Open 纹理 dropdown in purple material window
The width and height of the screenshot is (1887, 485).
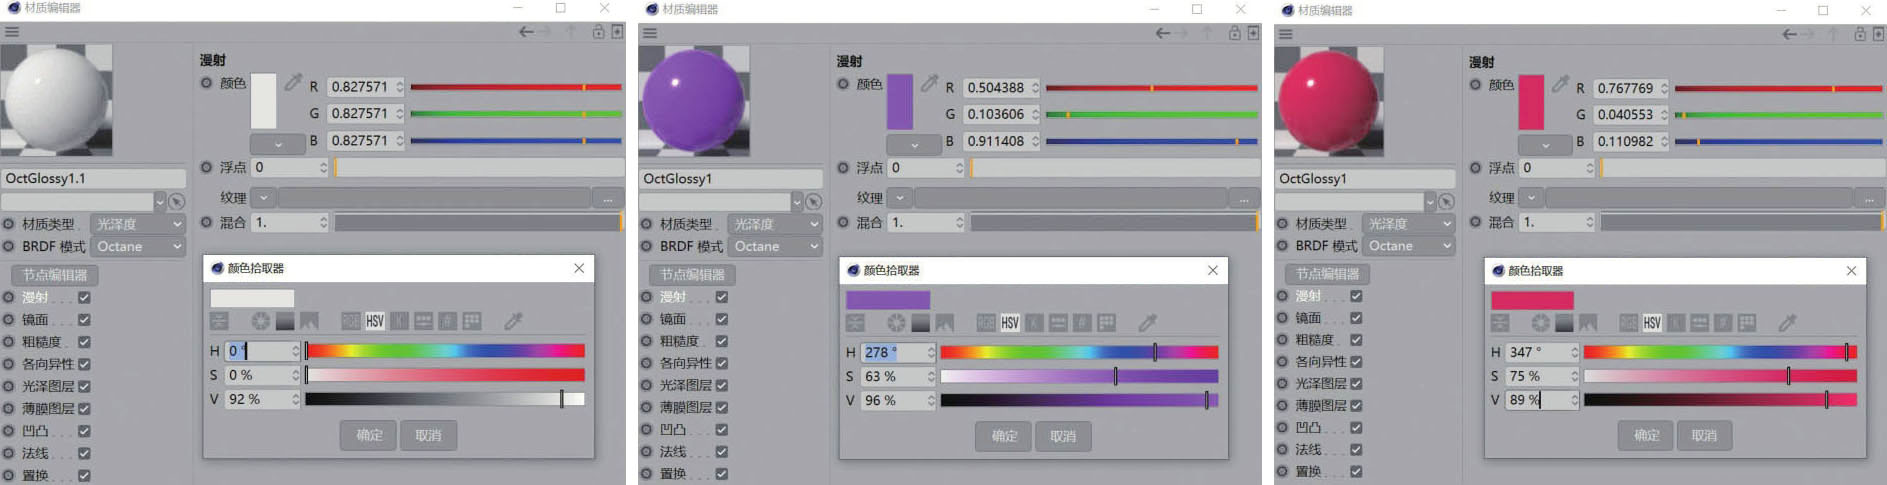tap(899, 198)
